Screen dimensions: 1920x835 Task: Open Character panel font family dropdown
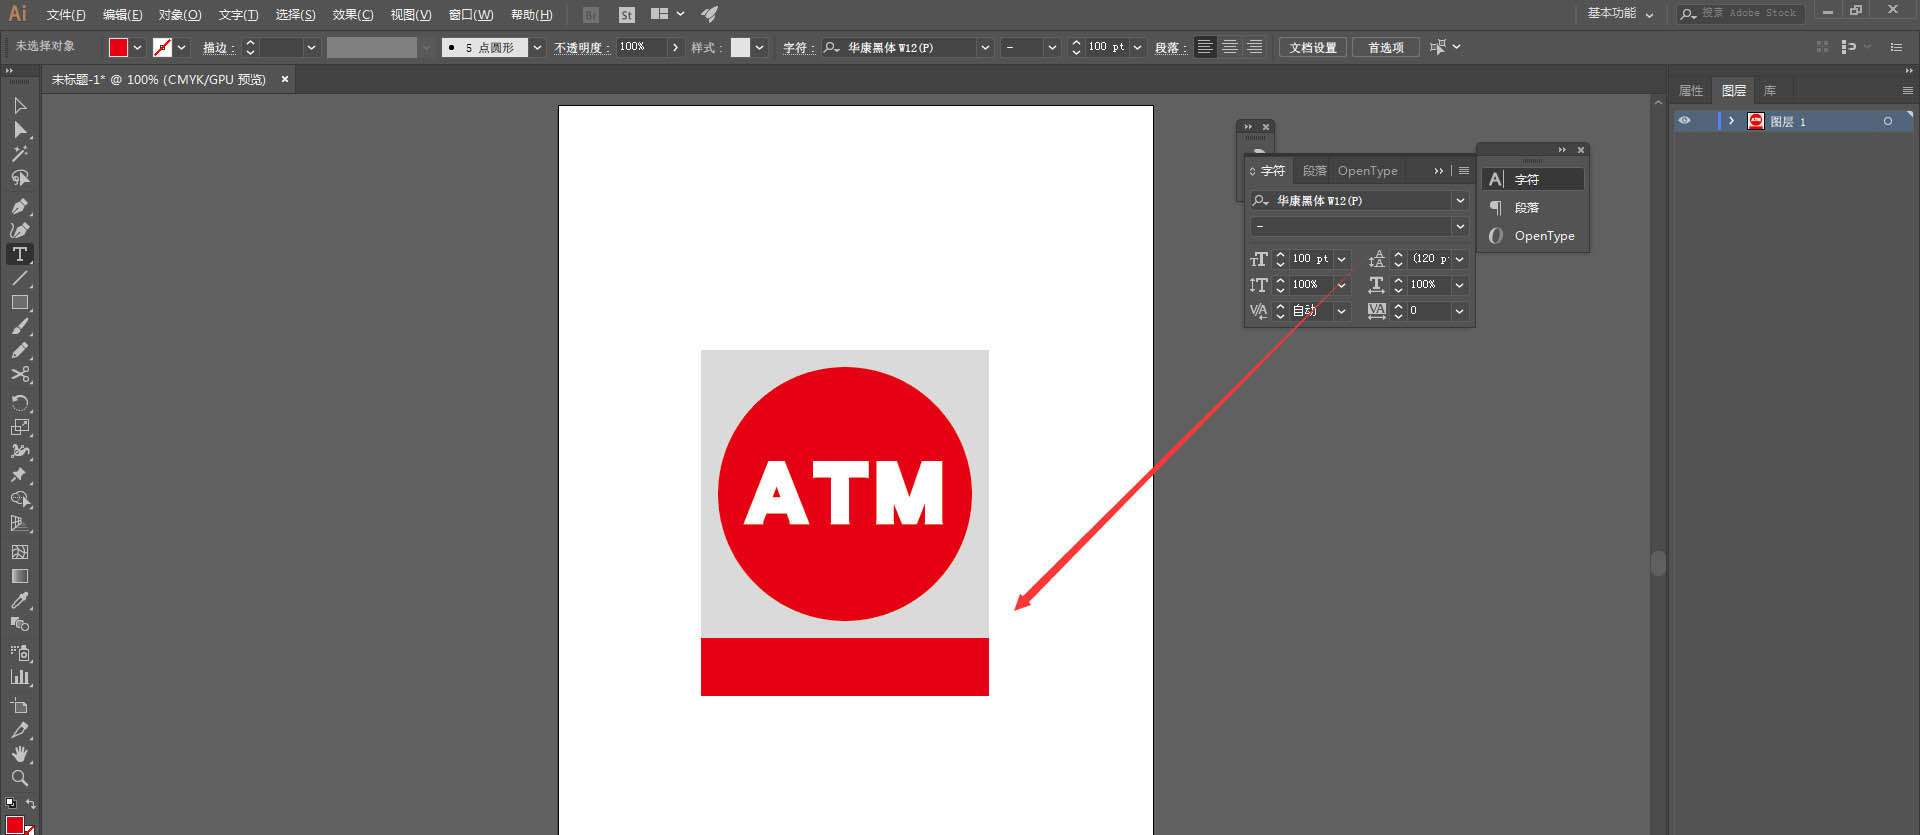[1460, 201]
